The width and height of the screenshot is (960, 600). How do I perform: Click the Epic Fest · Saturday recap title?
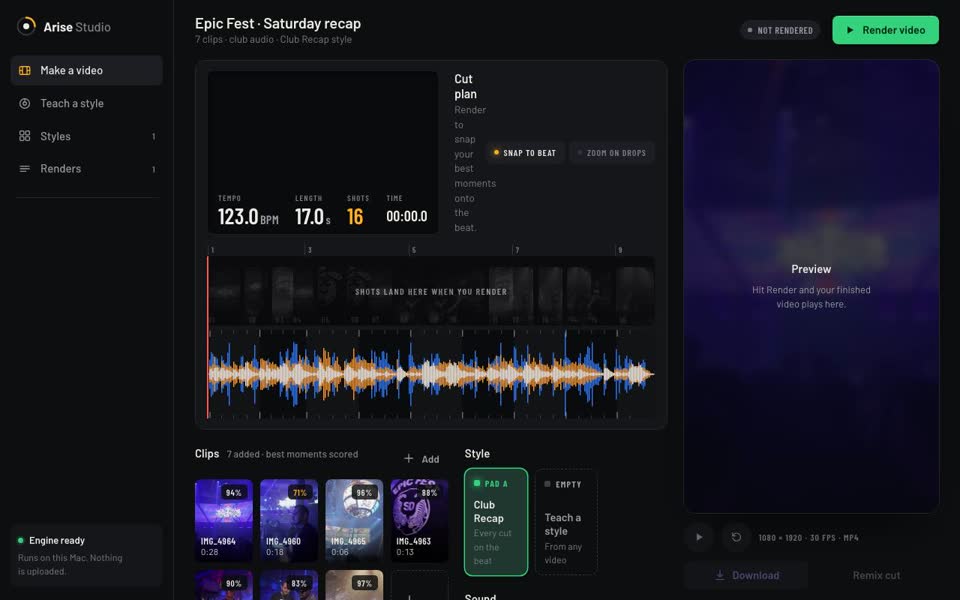click(x=278, y=23)
